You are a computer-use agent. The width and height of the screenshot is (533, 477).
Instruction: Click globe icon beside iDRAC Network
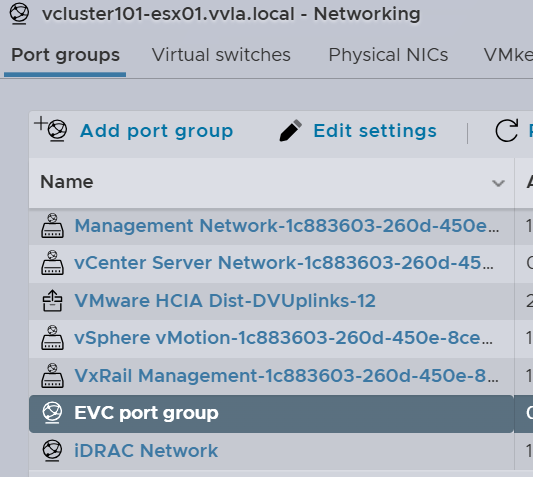coord(52,450)
